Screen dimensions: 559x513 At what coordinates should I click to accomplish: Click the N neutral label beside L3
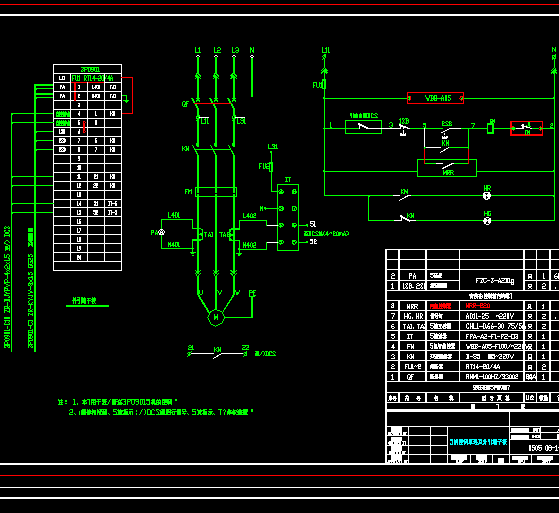[x=252, y=50]
